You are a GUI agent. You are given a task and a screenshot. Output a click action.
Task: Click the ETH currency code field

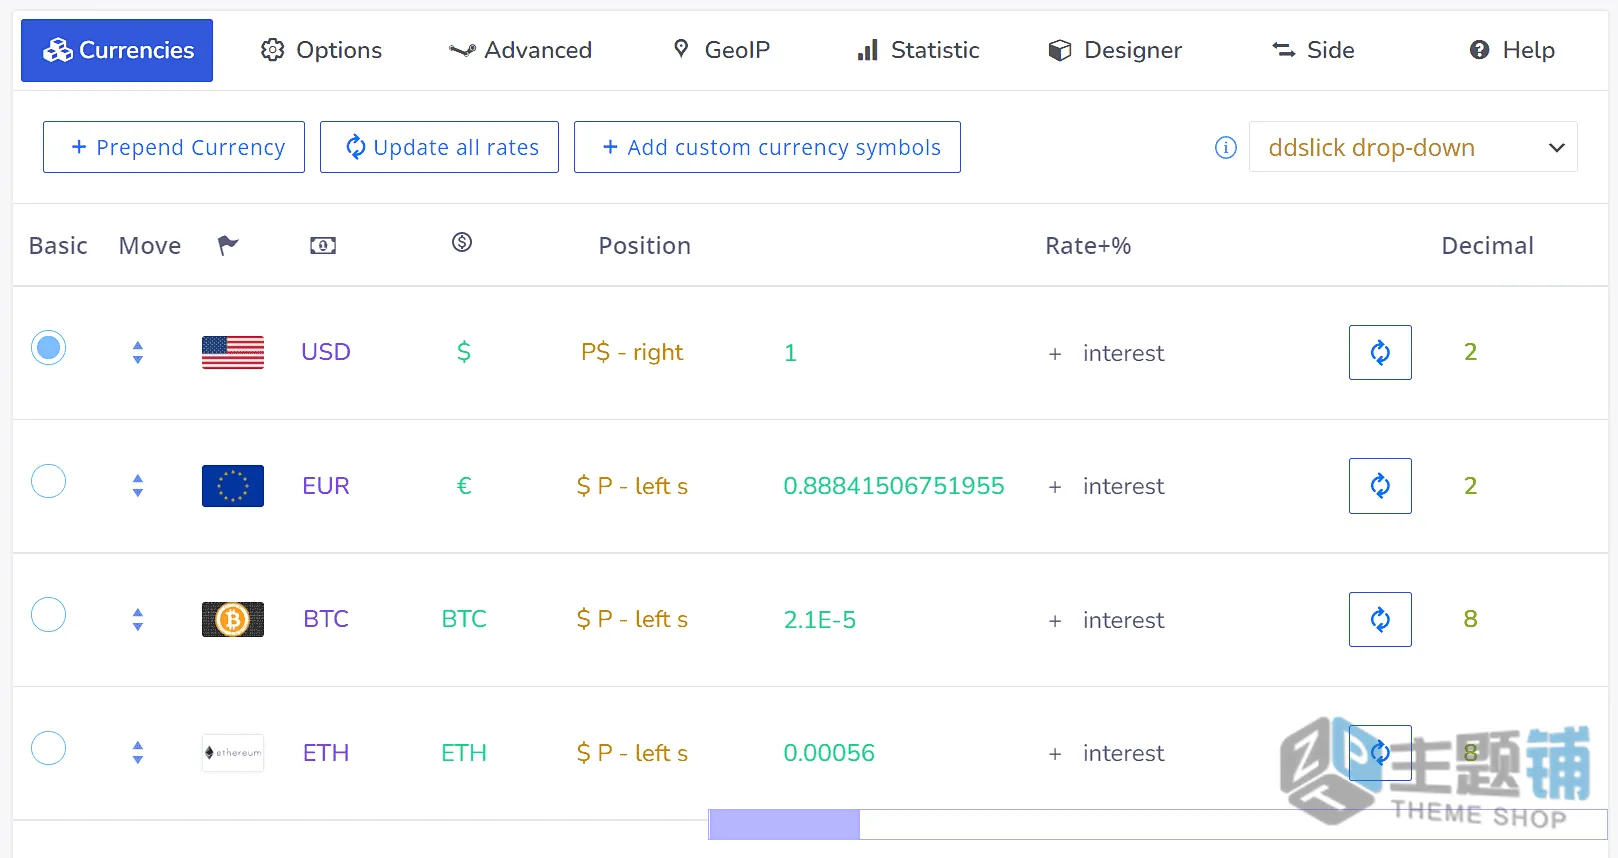coord(326,753)
